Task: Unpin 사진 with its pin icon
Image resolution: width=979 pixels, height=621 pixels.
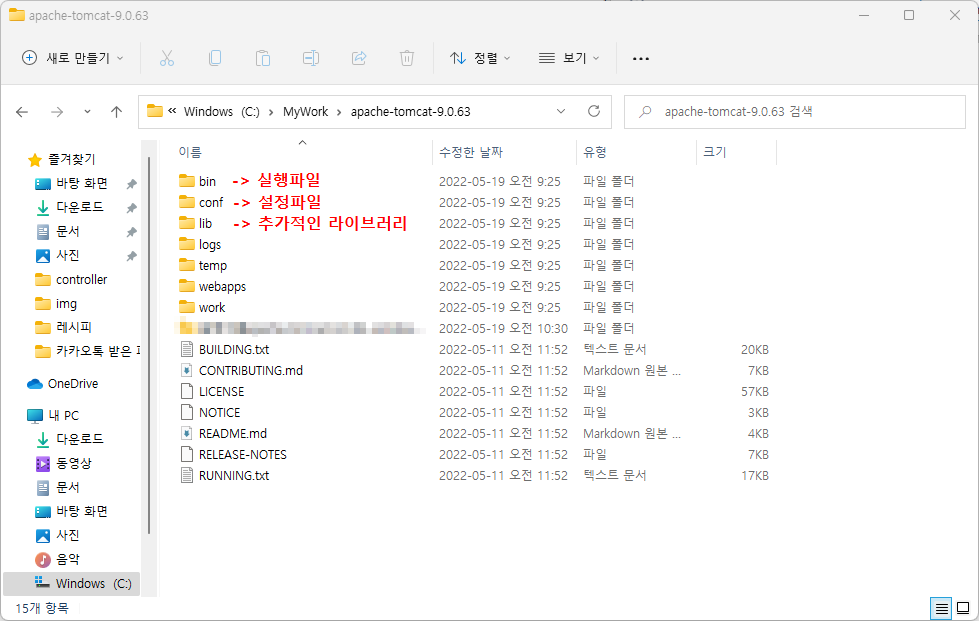Action: point(131,256)
